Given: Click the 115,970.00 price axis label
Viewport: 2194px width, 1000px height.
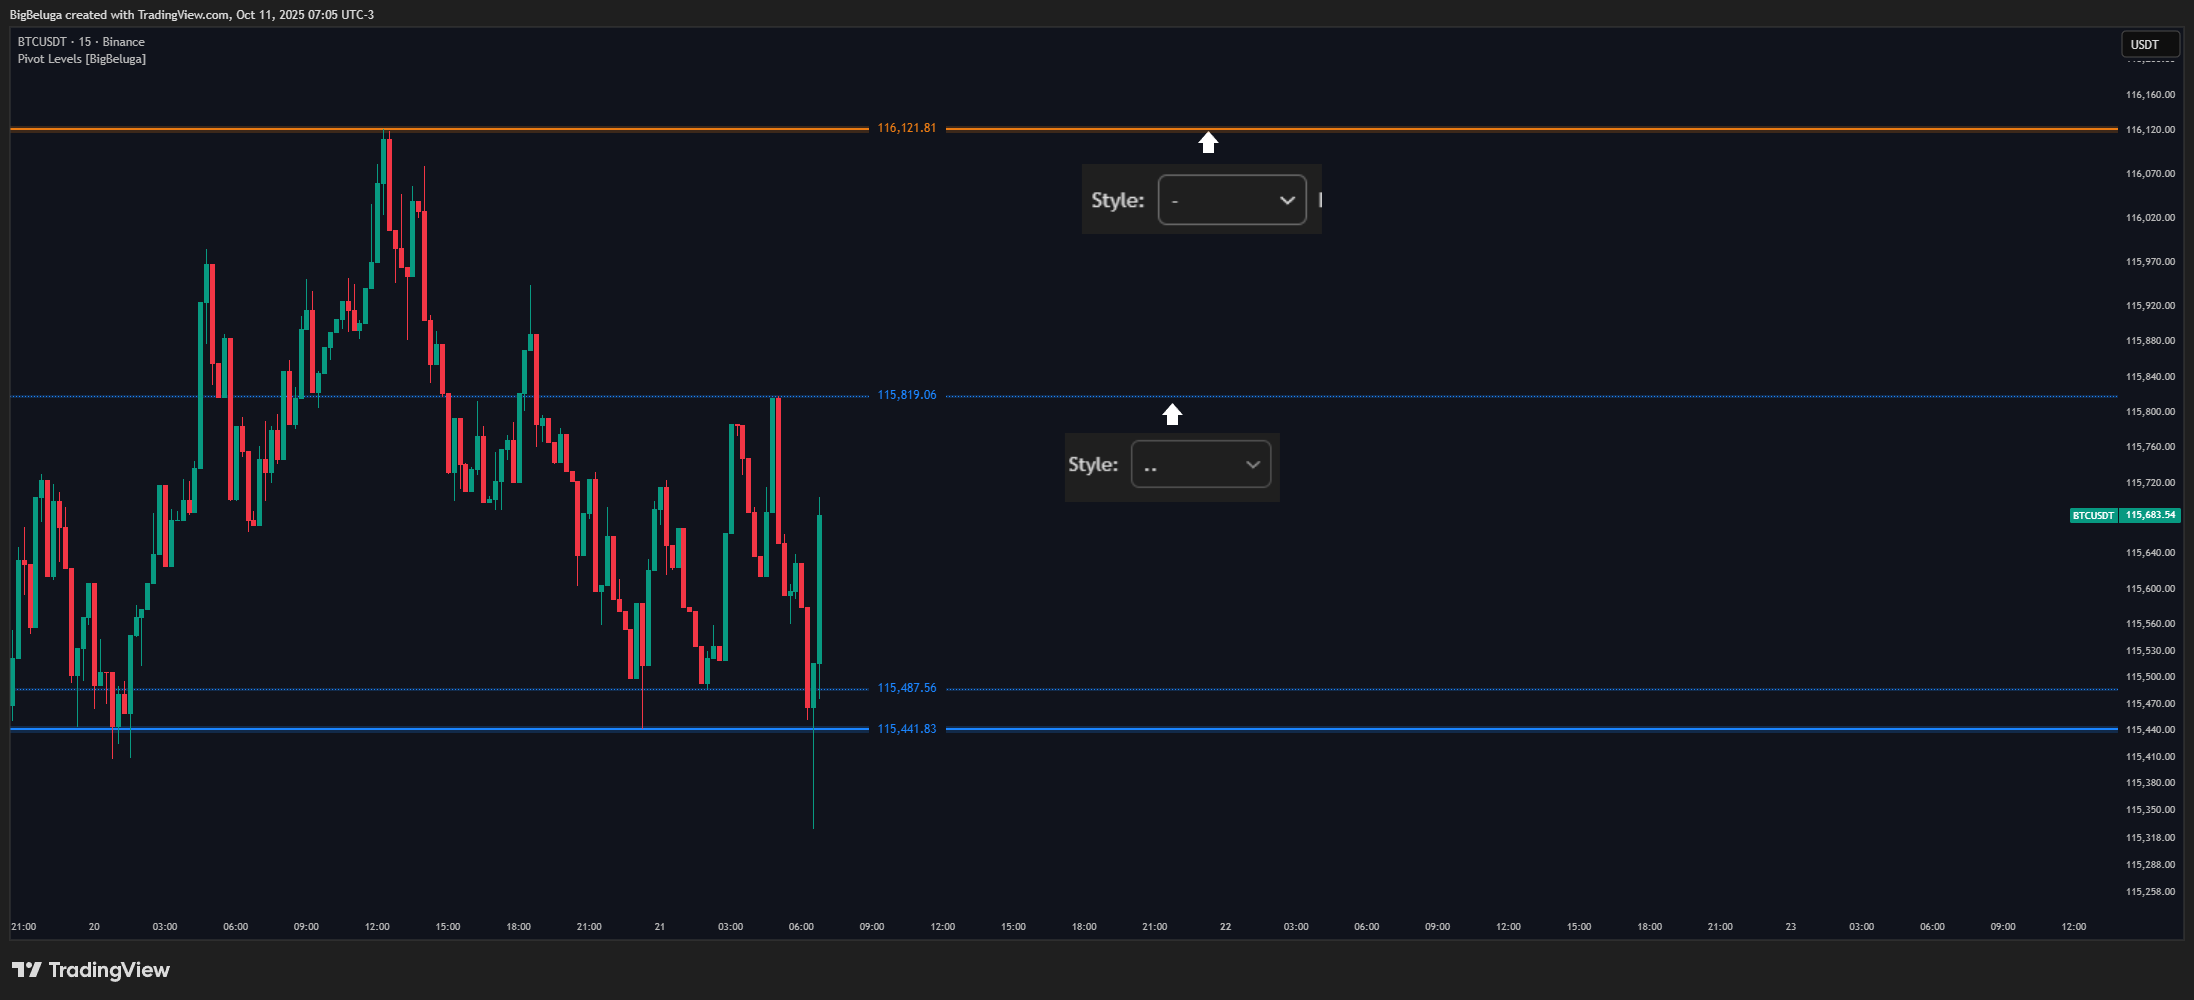Looking at the screenshot, I should coord(2150,262).
